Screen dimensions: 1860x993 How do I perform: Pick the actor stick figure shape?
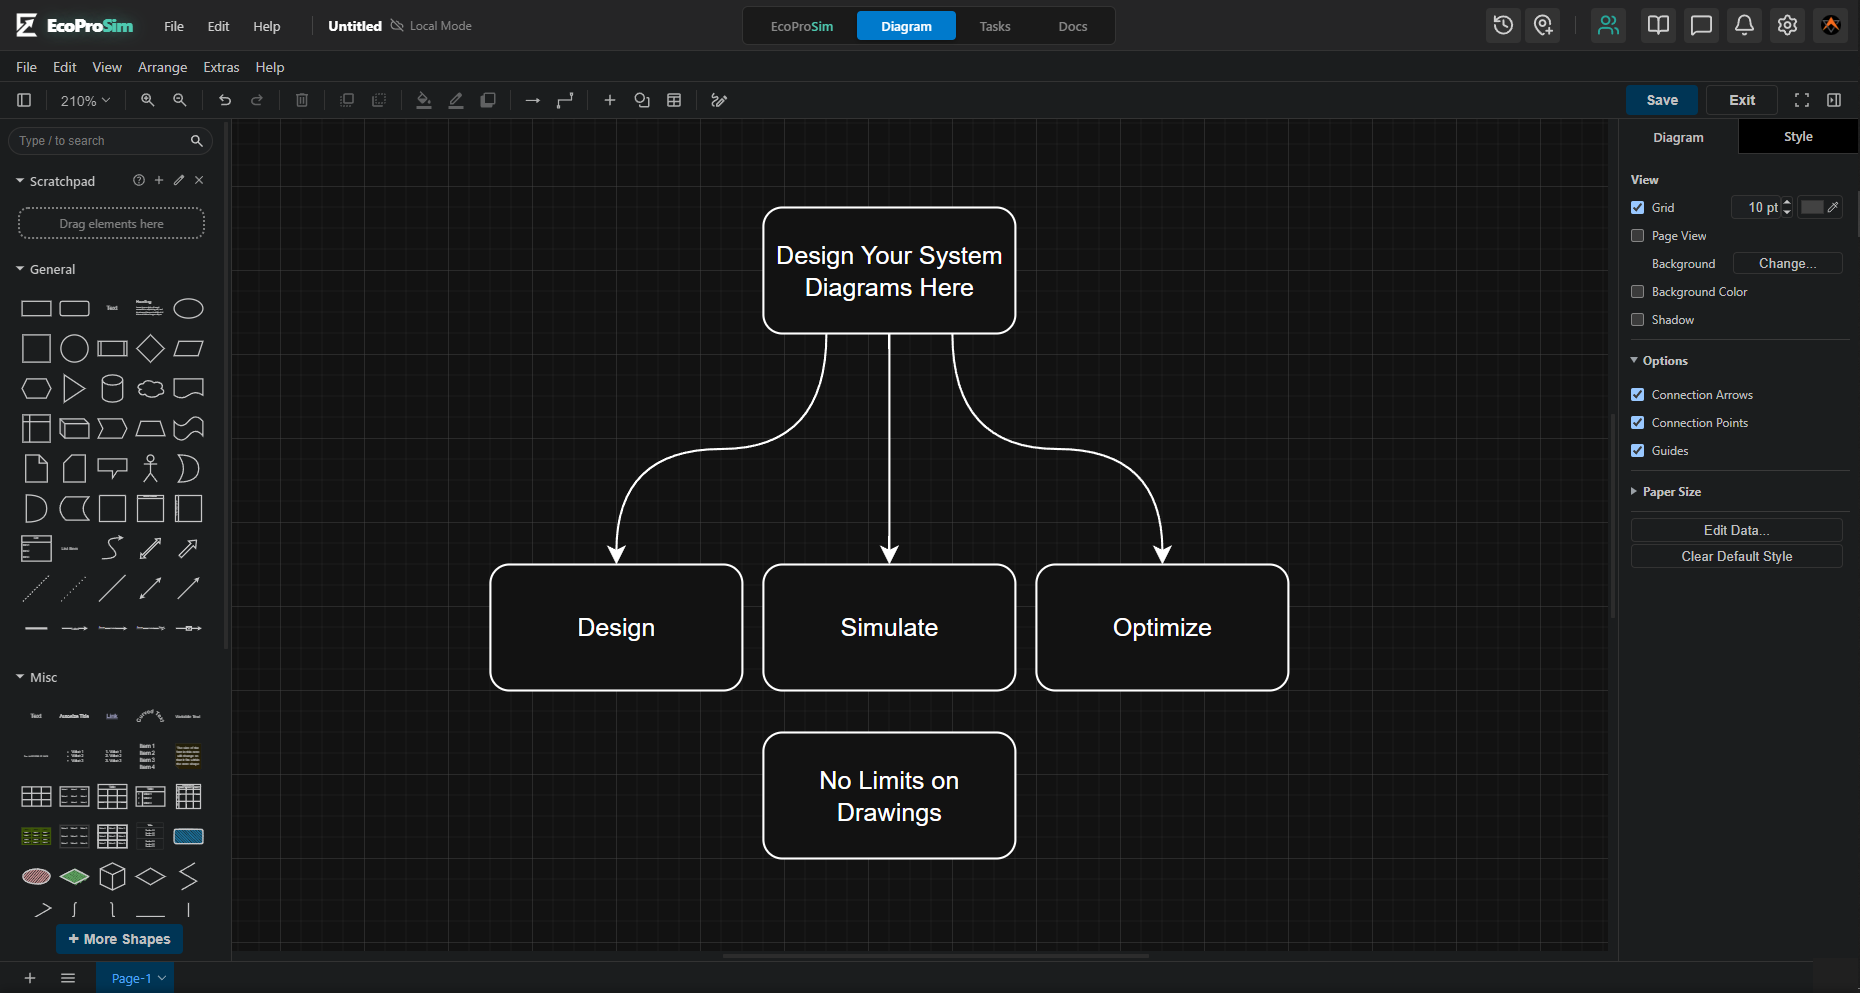pyautogui.click(x=150, y=469)
